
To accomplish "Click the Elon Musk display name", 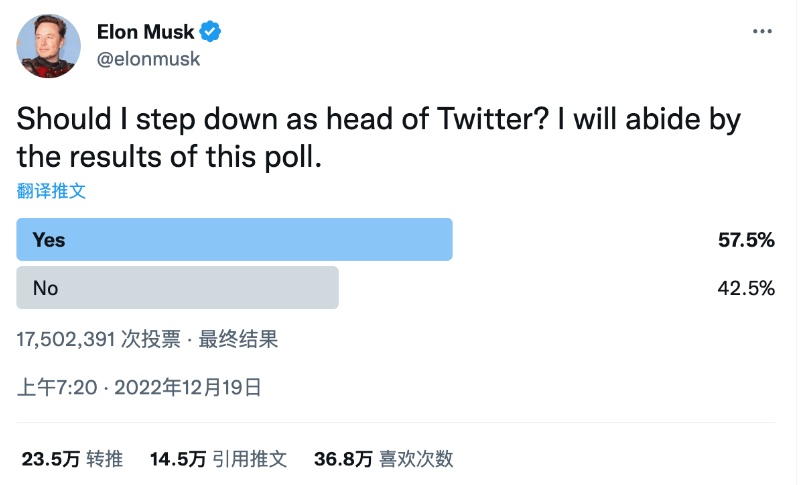I will click(x=145, y=32).
